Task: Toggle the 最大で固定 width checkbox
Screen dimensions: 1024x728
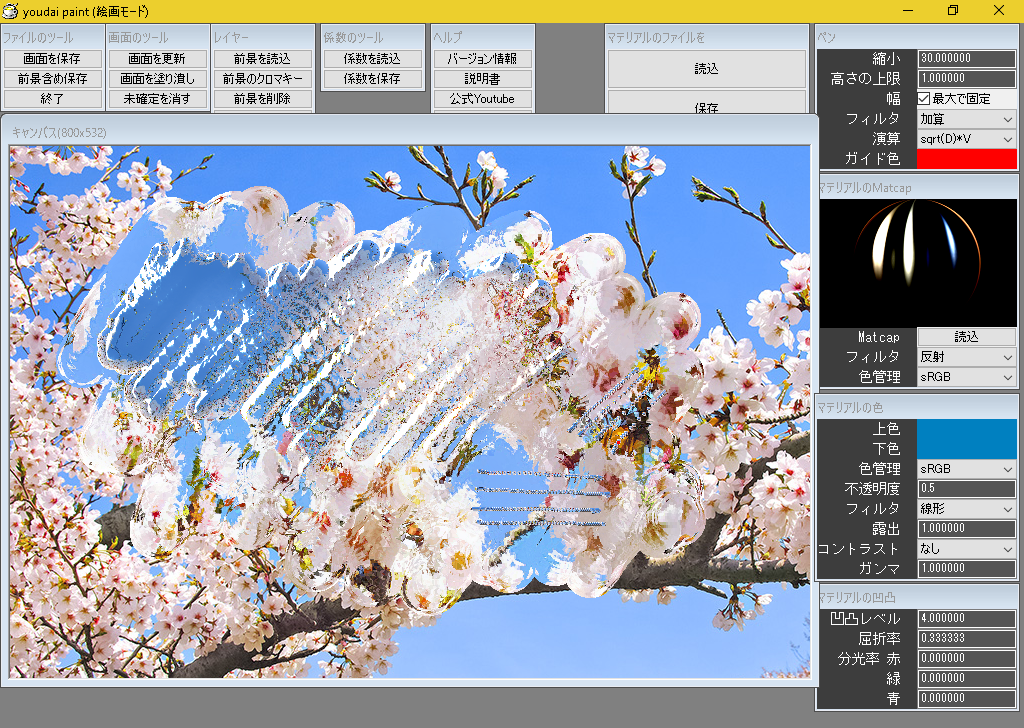Action: tap(921, 98)
